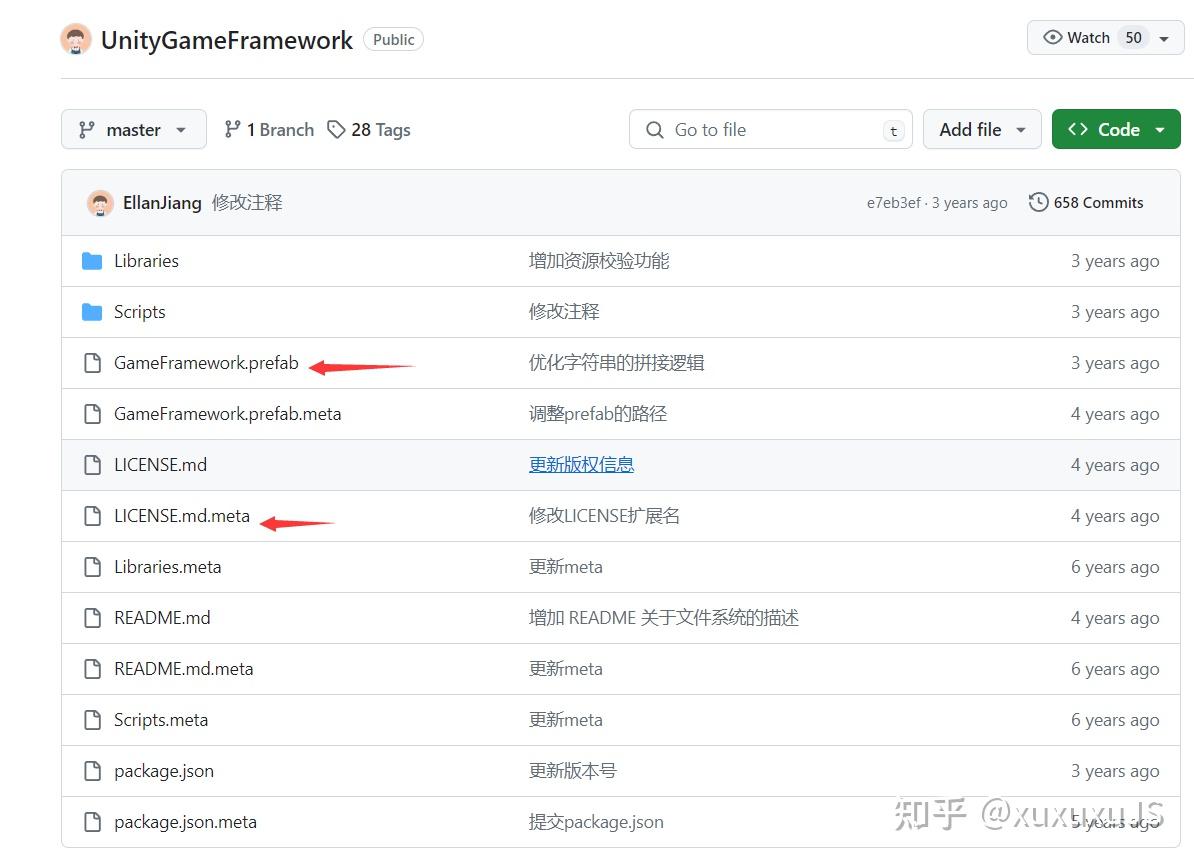Click the commit history clock icon

coord(1038,202)
